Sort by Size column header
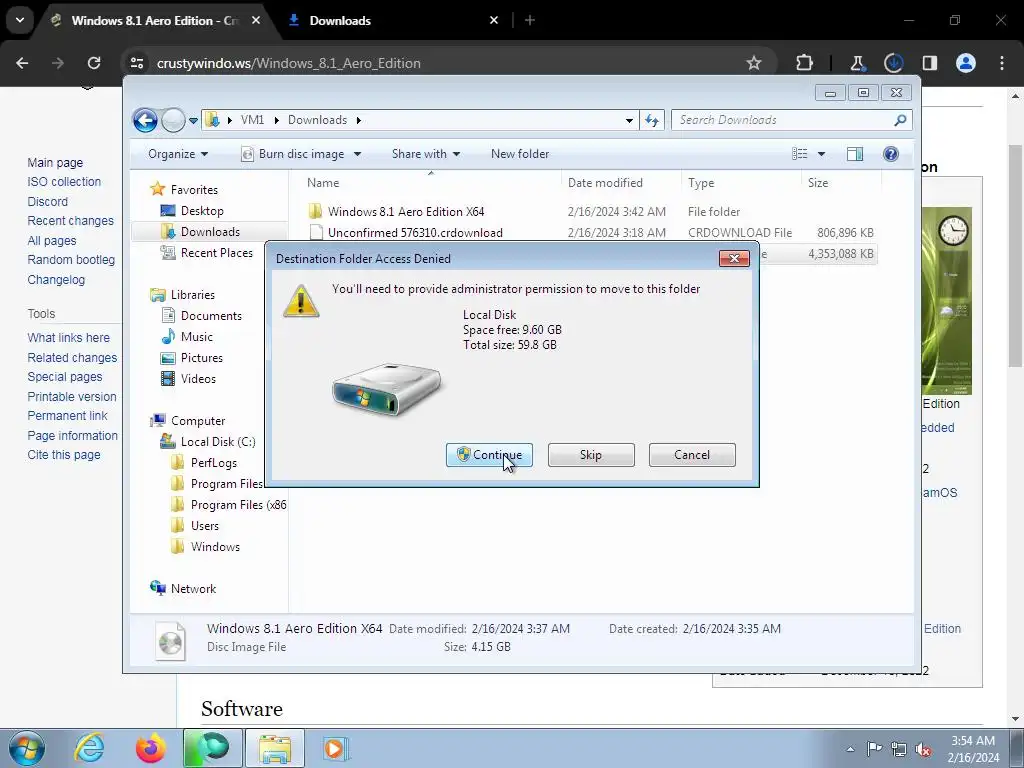 pyautogui.click(x=840, y=183)
